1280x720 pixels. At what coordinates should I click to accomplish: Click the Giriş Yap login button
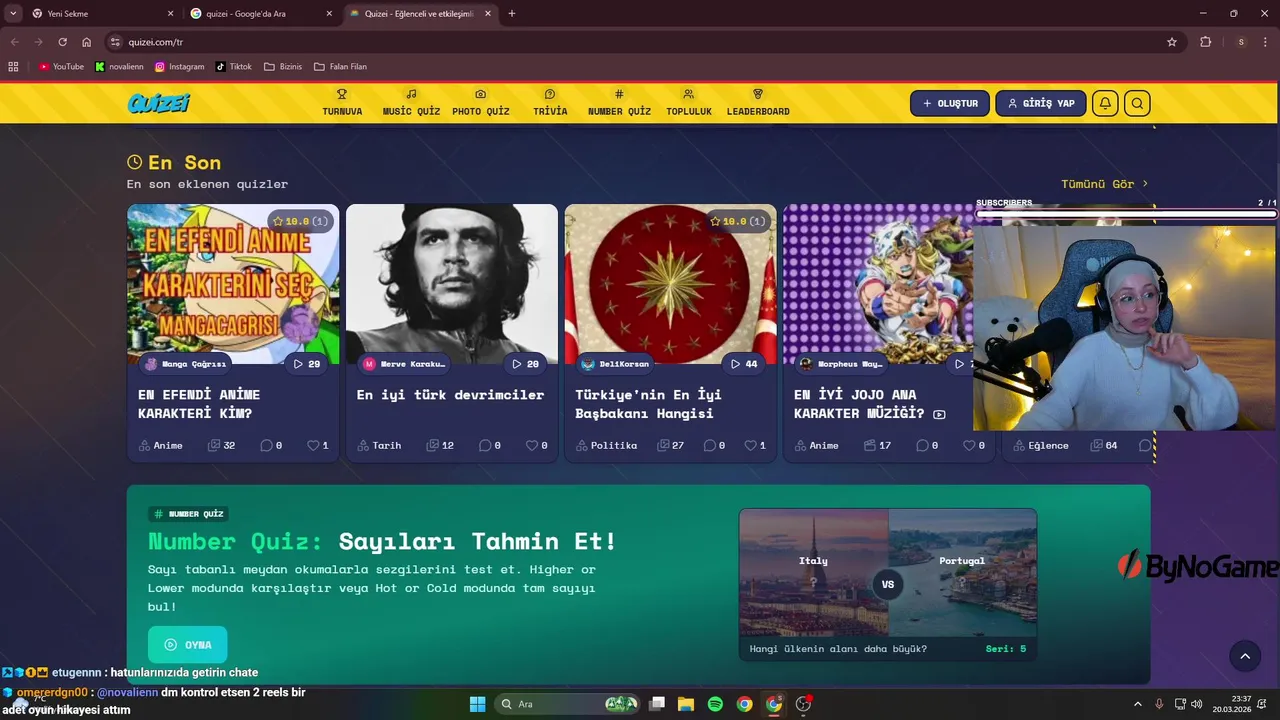[x=1041, y=103]
